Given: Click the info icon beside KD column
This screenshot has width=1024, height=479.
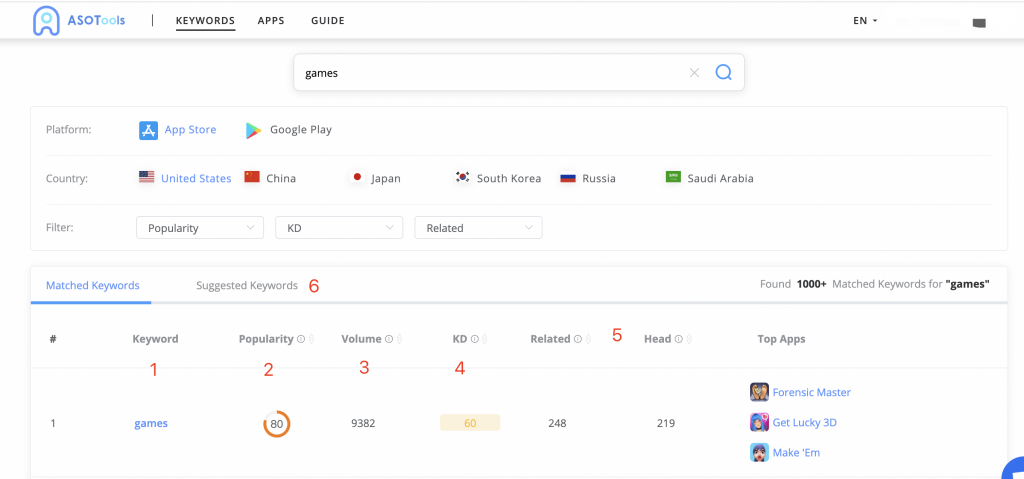Looking at the screenshot, I should tap(474, 339).
